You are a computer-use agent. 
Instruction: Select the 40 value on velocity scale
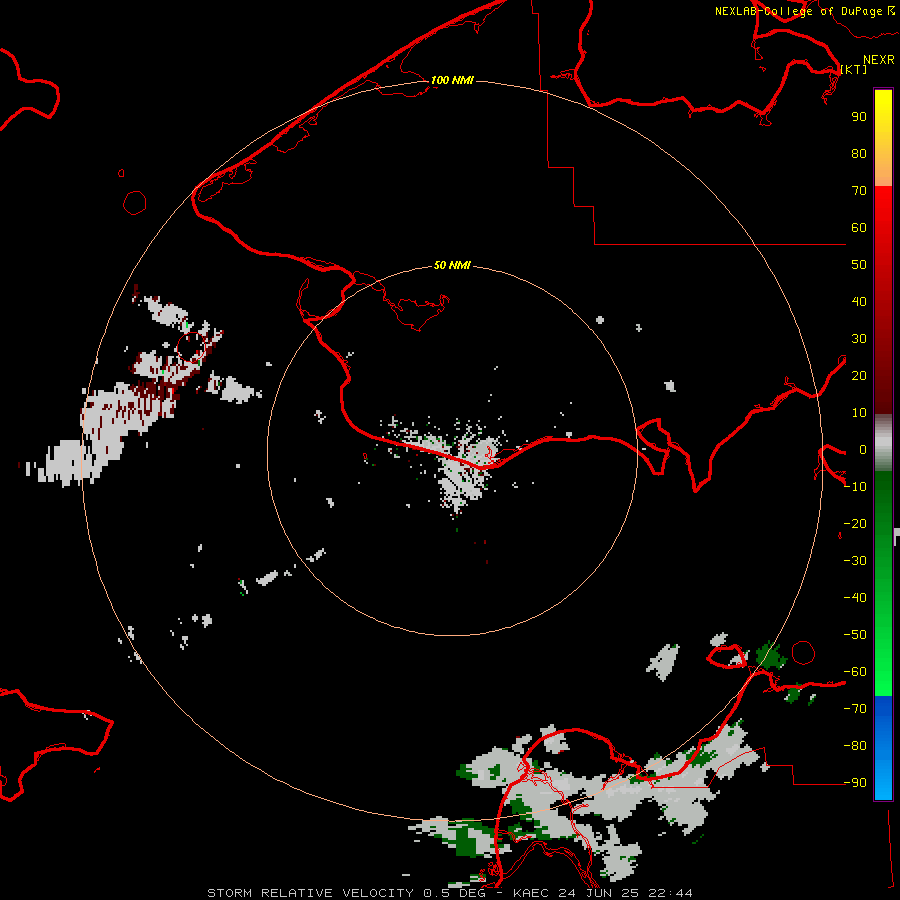(859, 302)
